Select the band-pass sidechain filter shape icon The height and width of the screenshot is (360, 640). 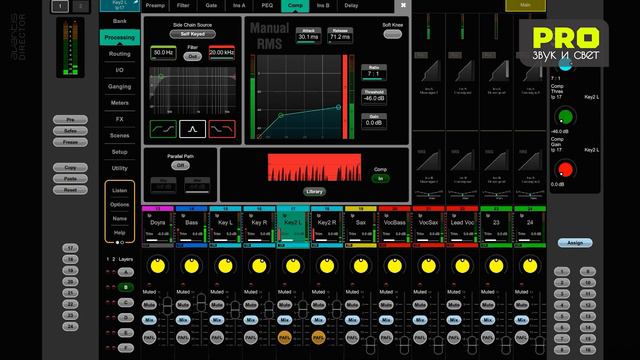(x=192, y=129)
